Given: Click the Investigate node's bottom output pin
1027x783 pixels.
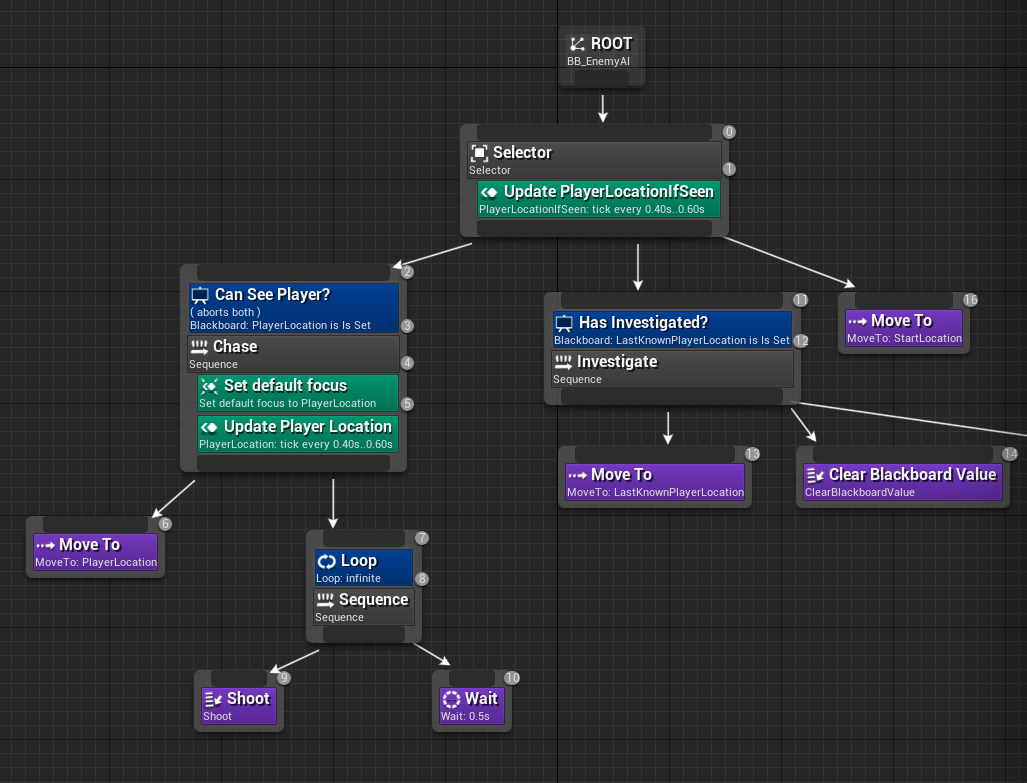Looking at the screenshot, I should [672, 396].
